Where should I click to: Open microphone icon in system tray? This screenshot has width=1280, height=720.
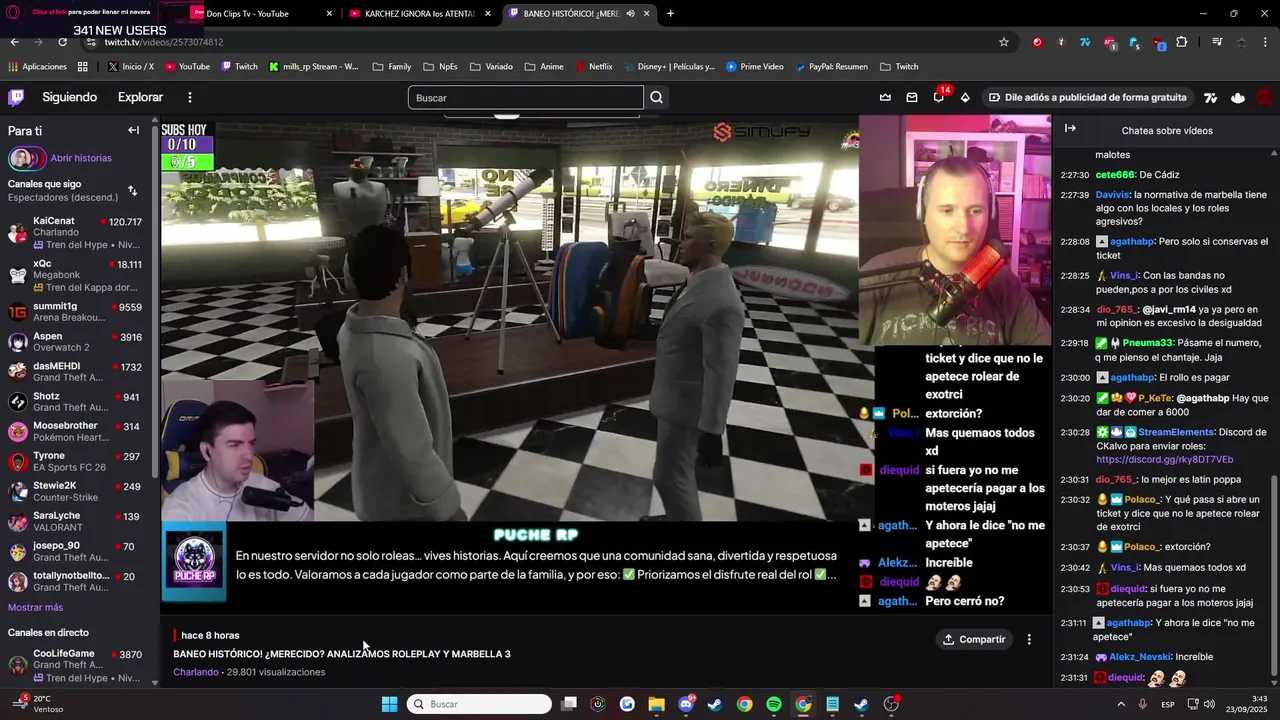point(1142,704)
